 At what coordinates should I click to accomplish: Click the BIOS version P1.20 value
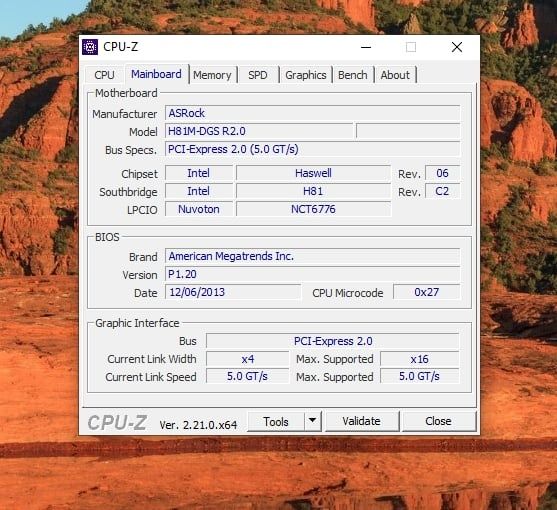[313, 274]
